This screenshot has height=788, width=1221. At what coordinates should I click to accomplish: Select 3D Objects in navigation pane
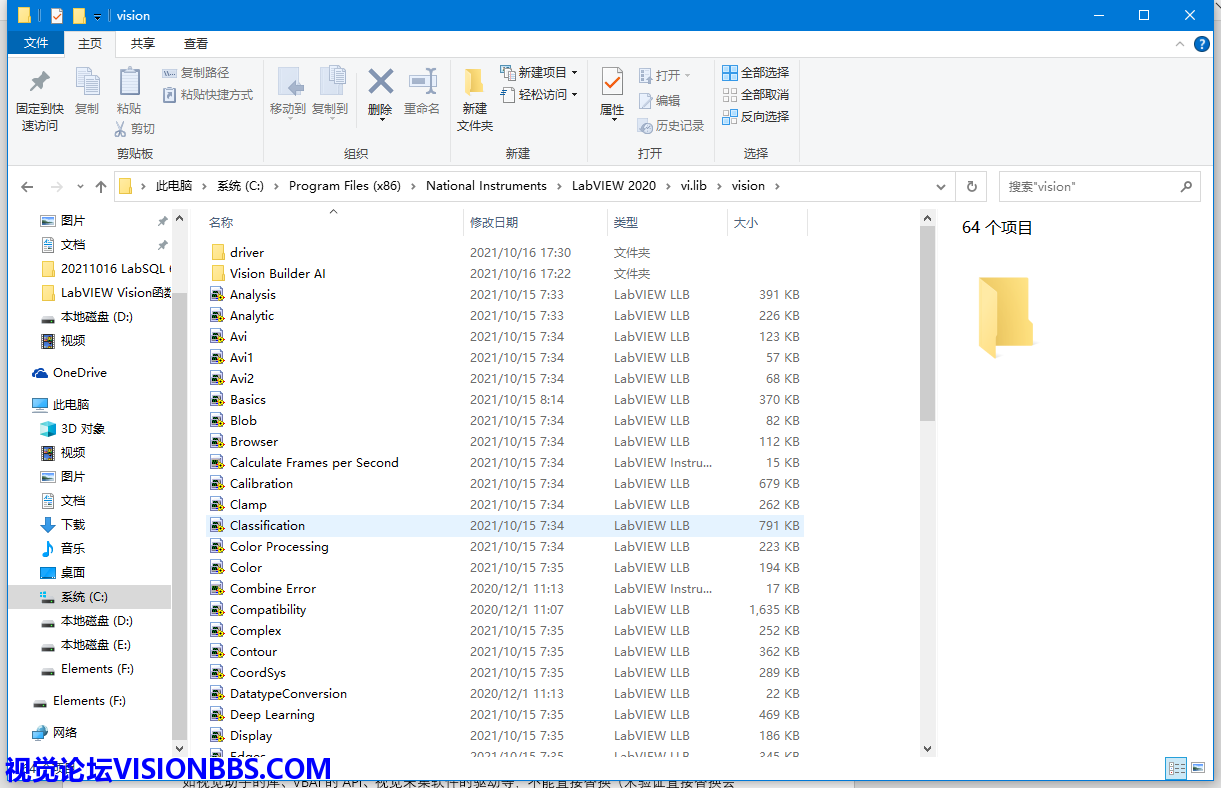82,428
